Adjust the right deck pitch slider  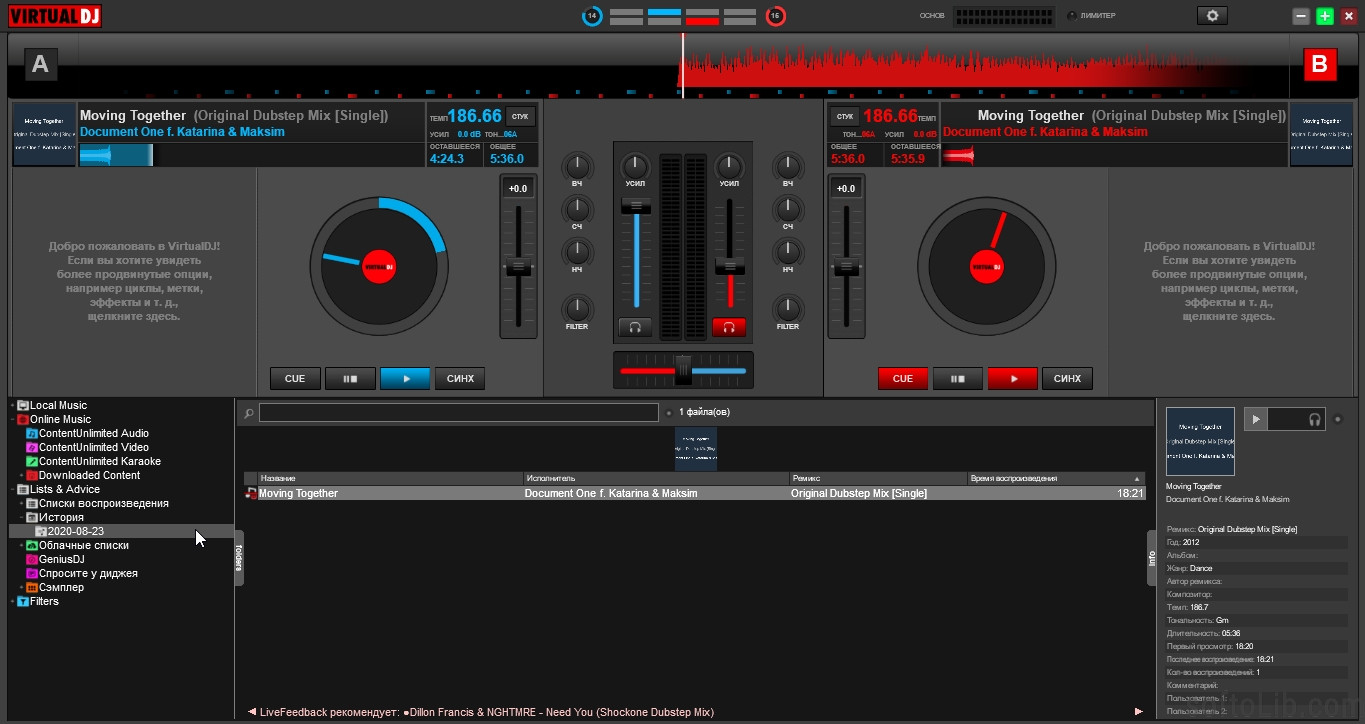pyautogui.click(x=846, y=266)
